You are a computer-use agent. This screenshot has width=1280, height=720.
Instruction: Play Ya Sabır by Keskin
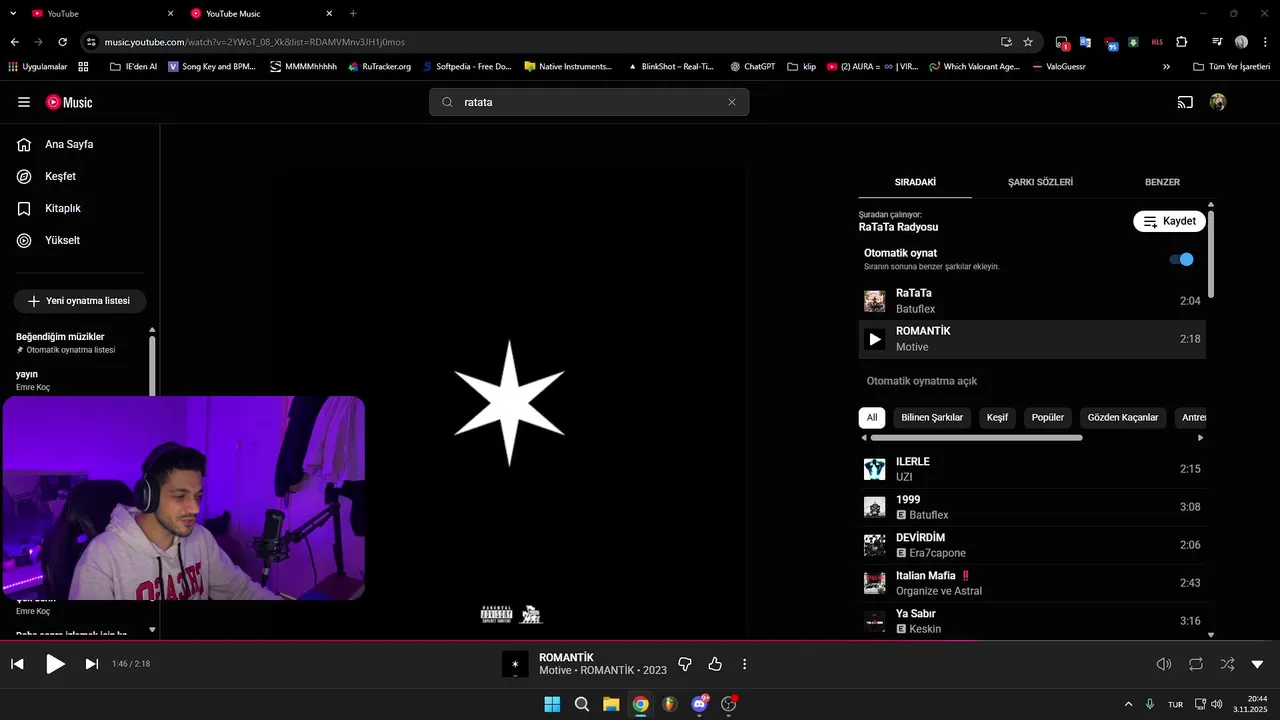(x=1032, y=621)
